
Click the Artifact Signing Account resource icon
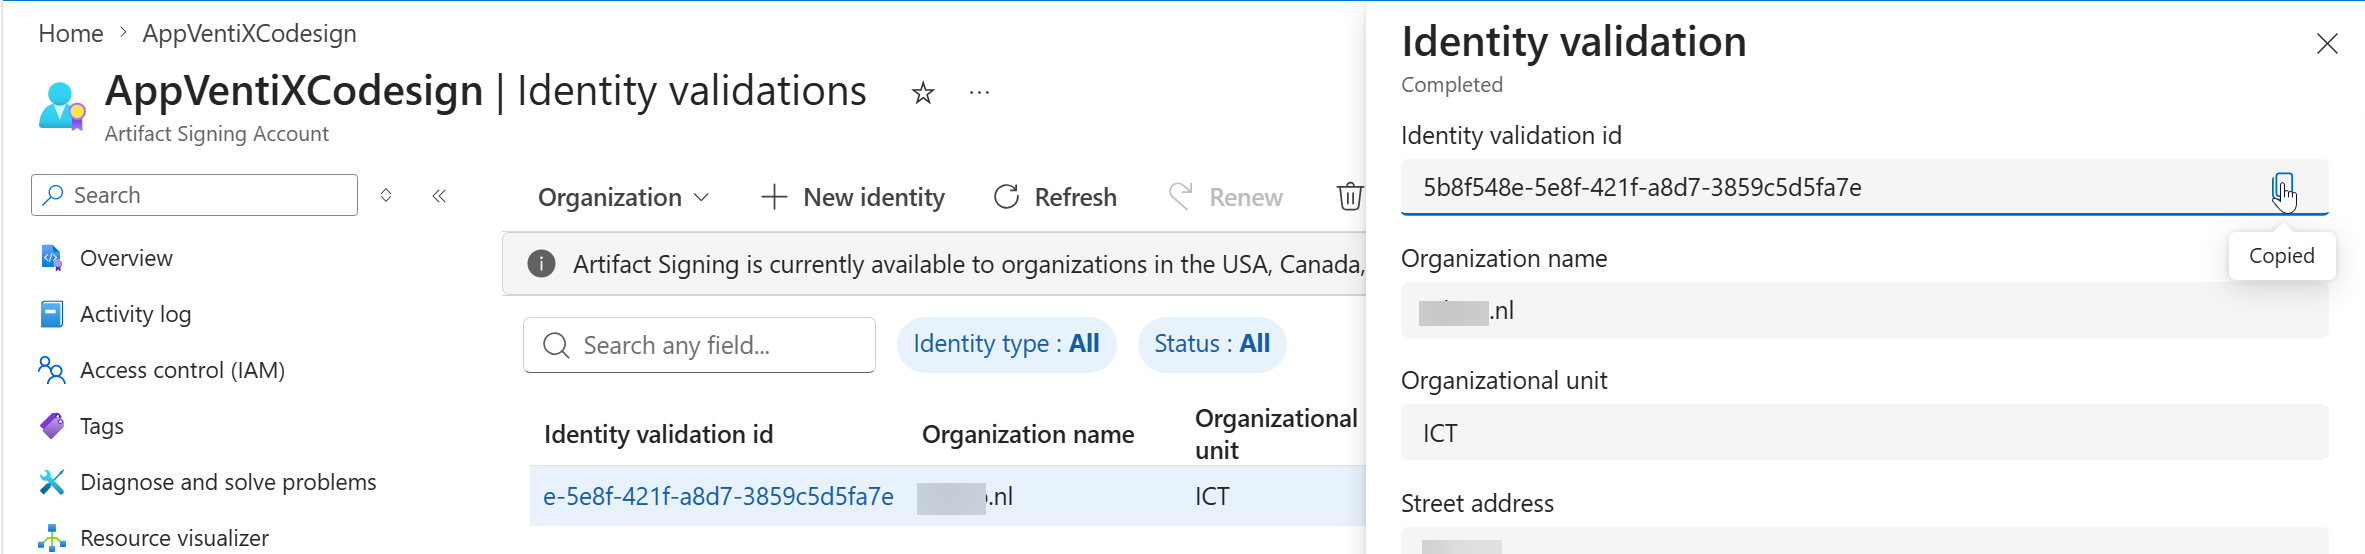[62, 106]
